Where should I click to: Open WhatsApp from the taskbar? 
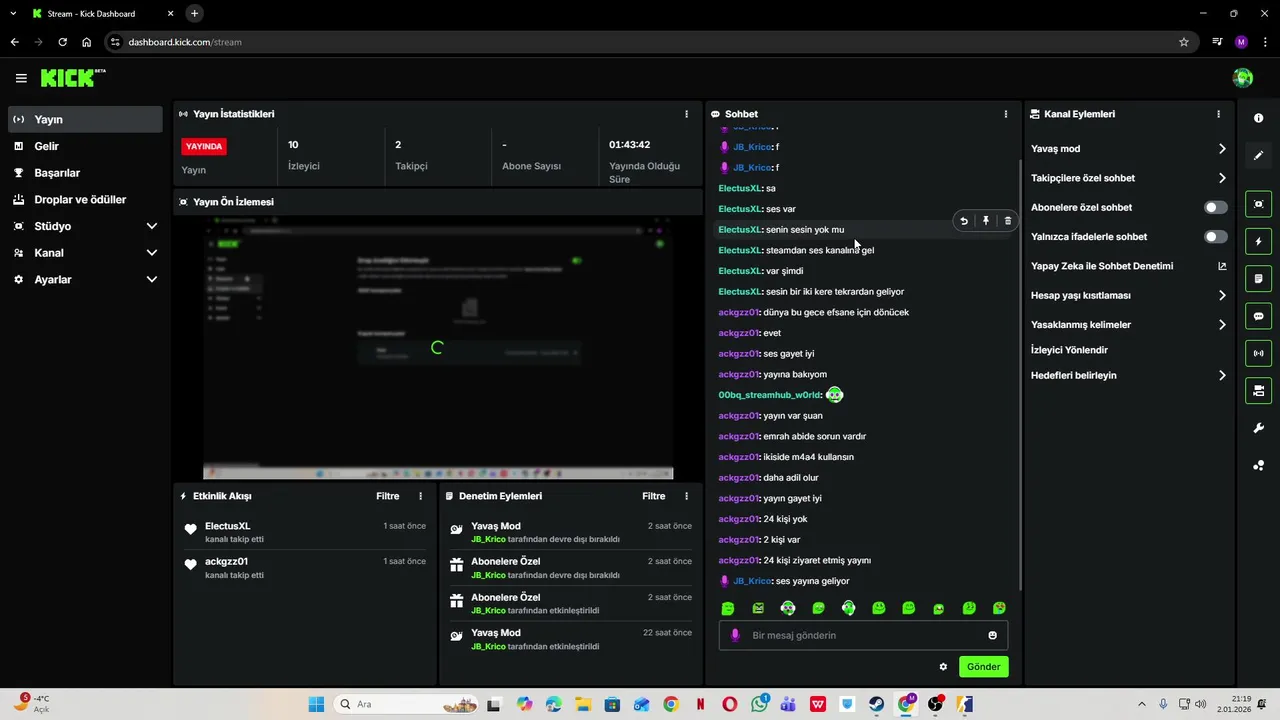click(759, 704)
